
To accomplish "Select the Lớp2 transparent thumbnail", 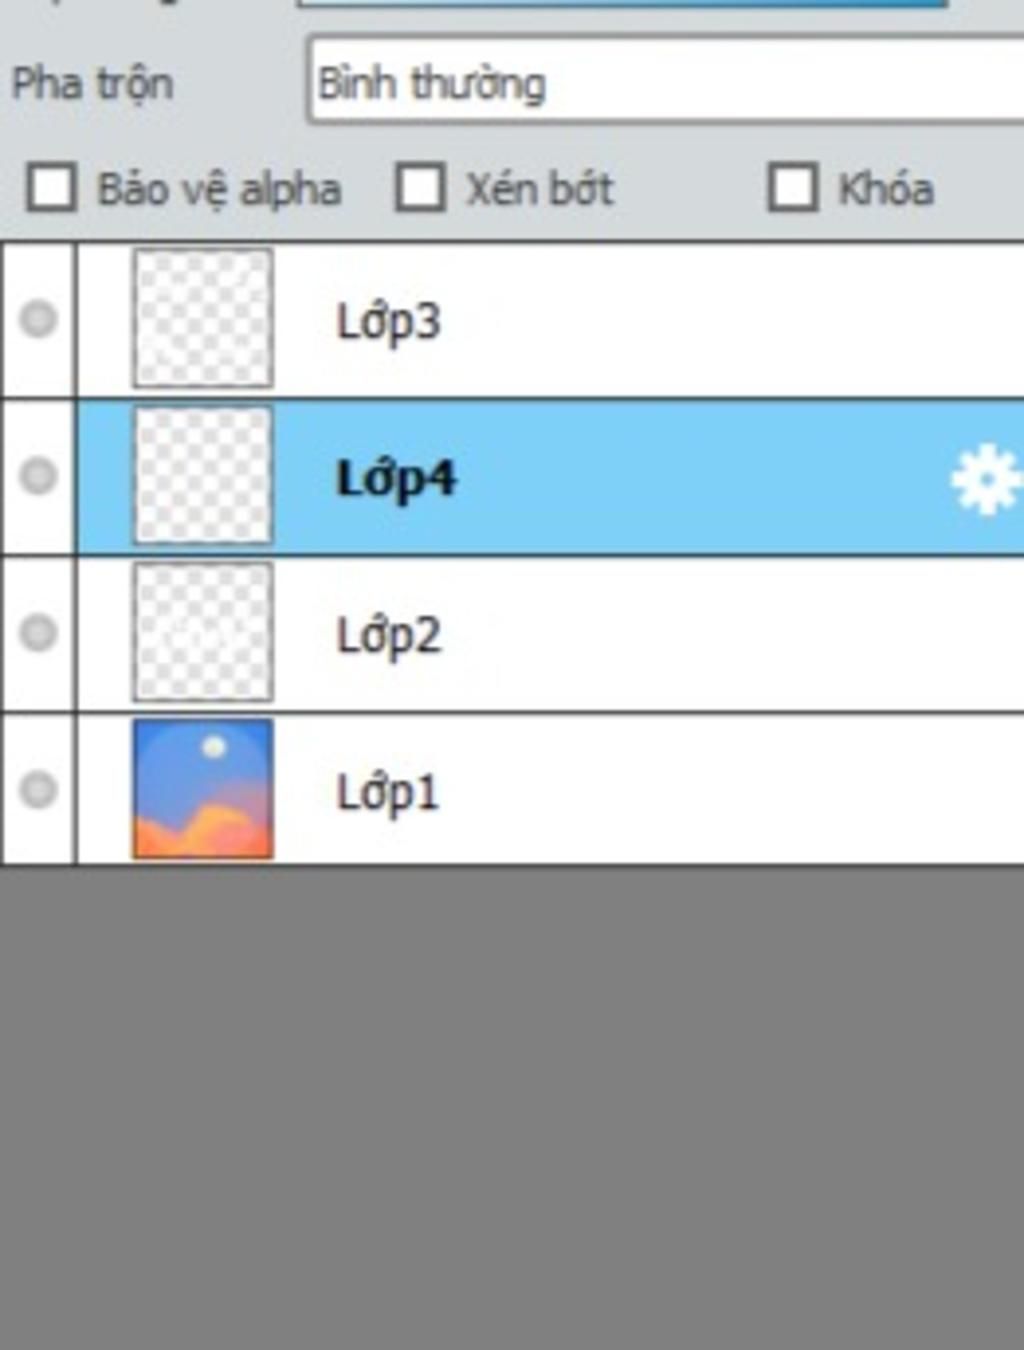I will tap(203, 632).
